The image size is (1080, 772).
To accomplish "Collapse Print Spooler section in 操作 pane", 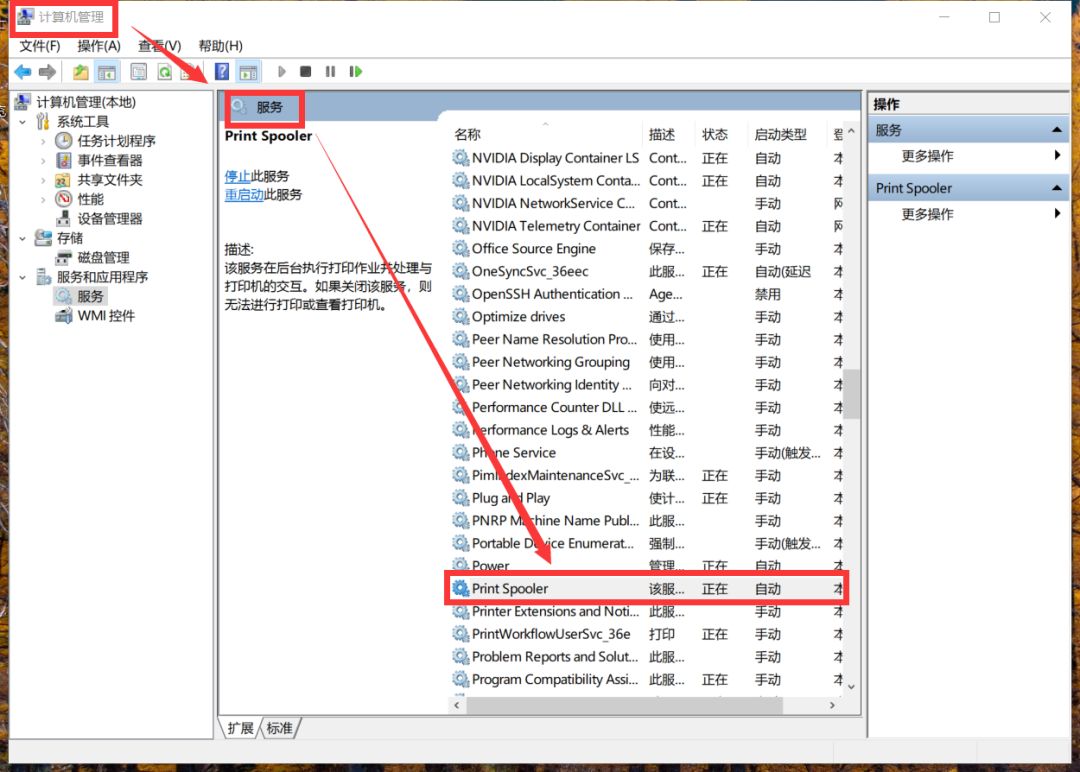I will 1056,188.
